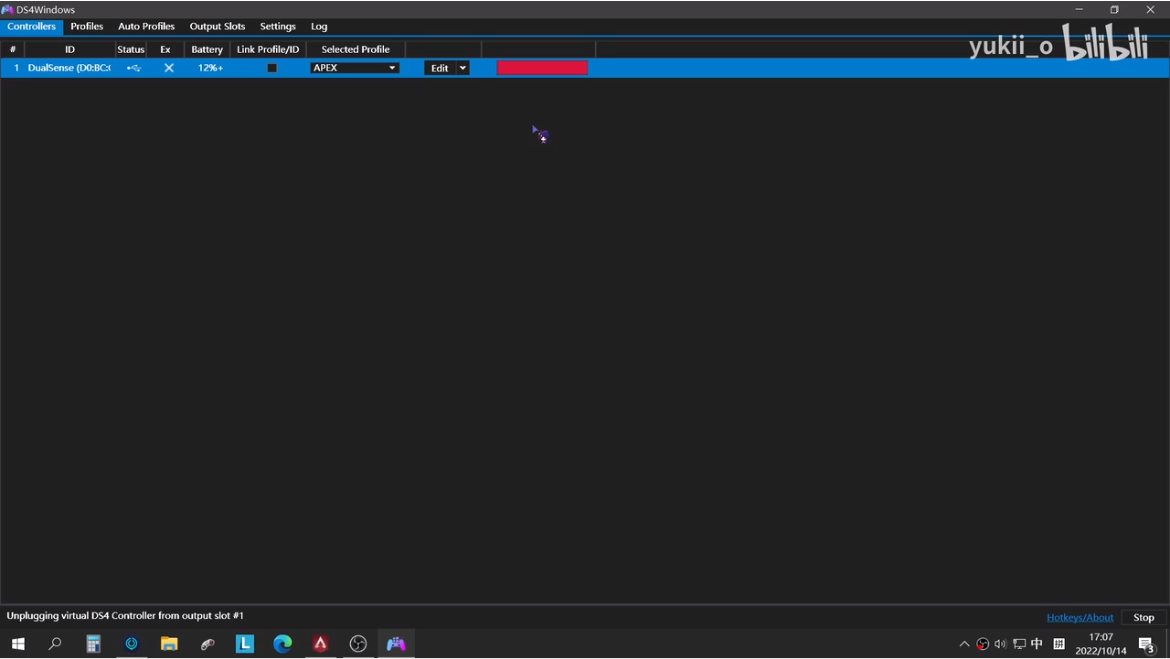Viewport: 1170px width, 659px height.
Task: Click the OBS recording tray icon
Action: click(983, 644)
